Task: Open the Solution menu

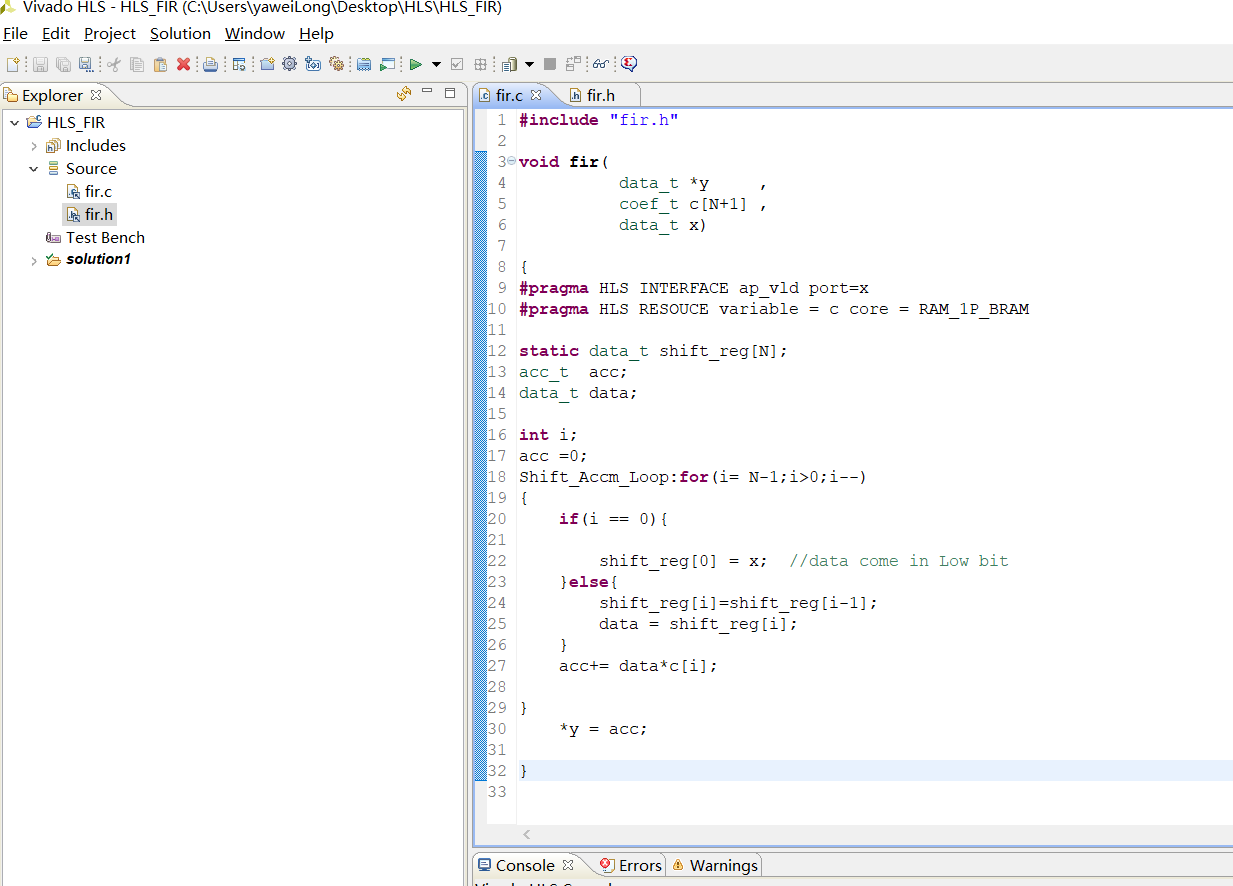Action: click(181, 33)
